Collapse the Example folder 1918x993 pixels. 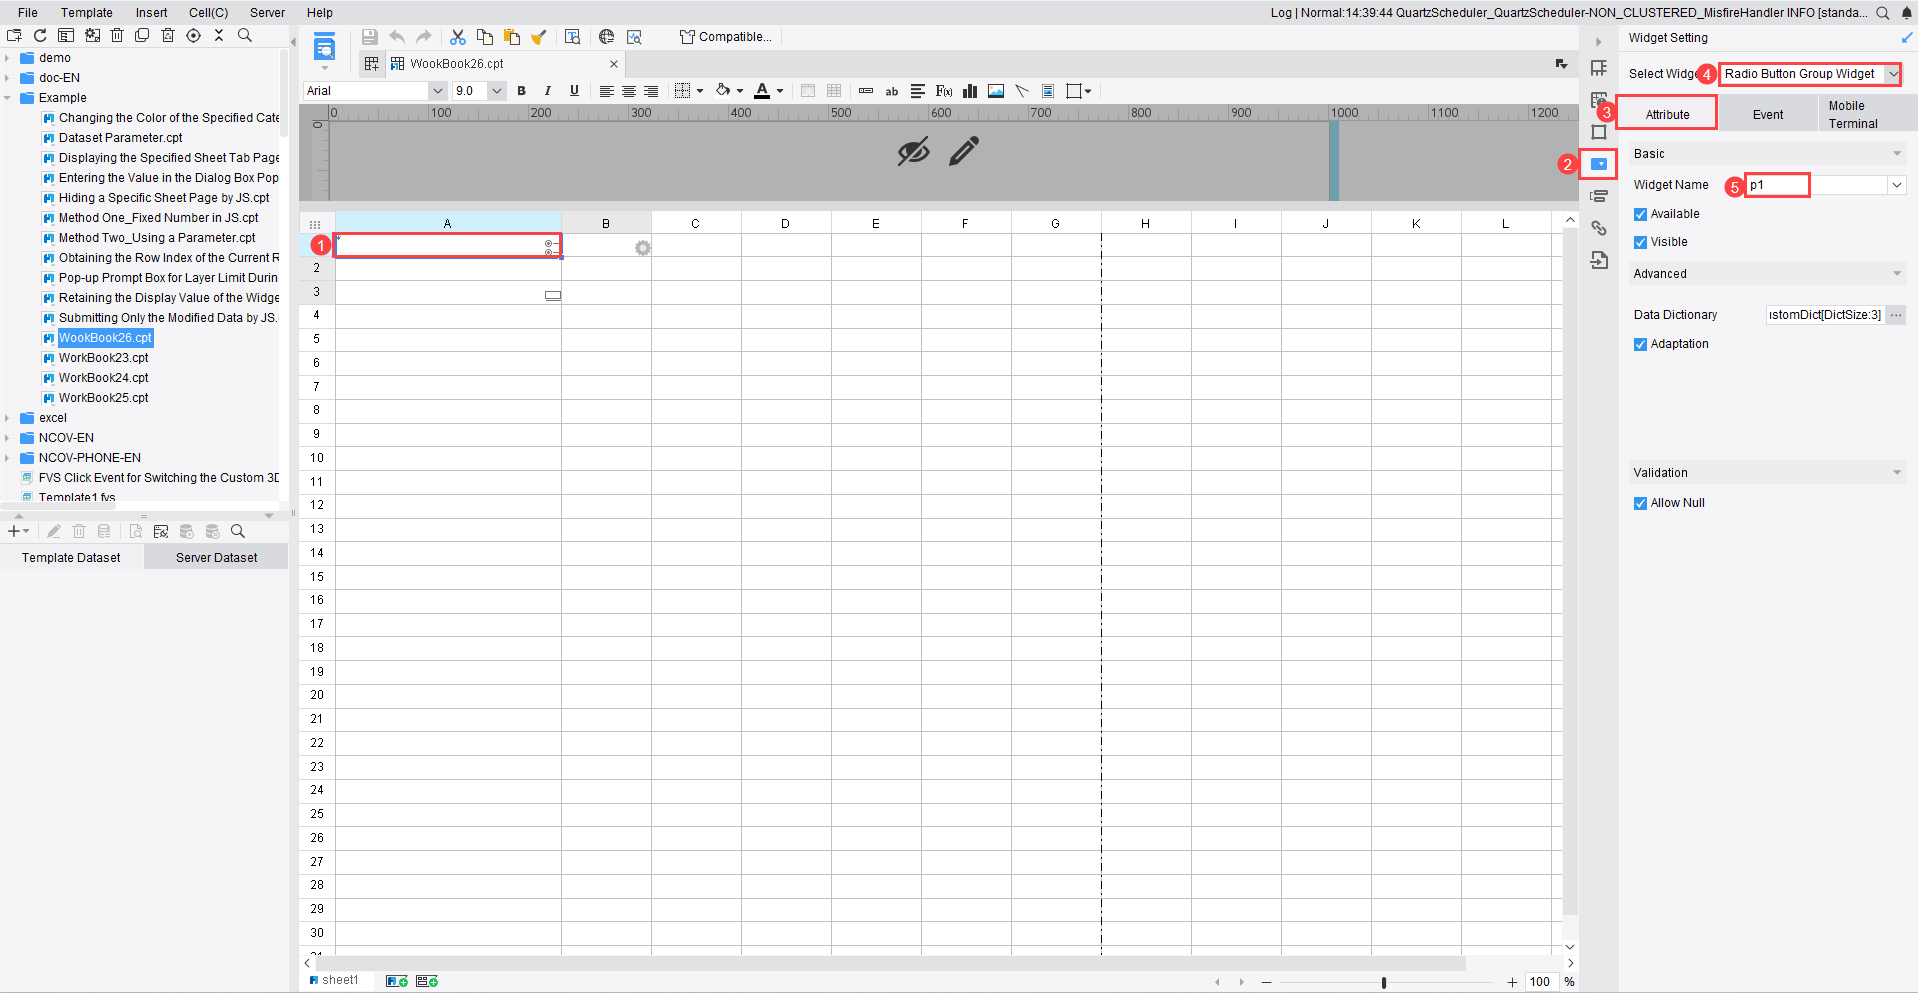point(7,98)
